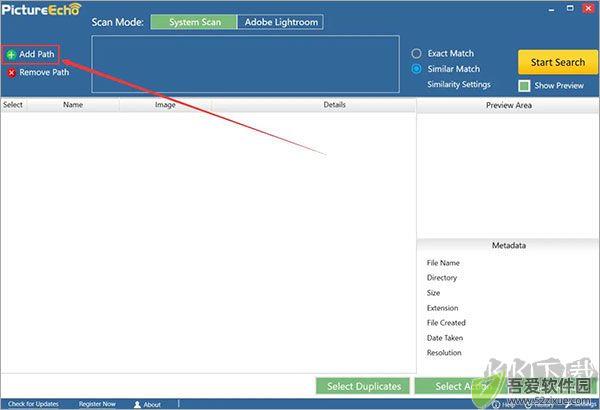
Task: Toggle the Show Preview checkbox
Action: click(x=524, y=86)
